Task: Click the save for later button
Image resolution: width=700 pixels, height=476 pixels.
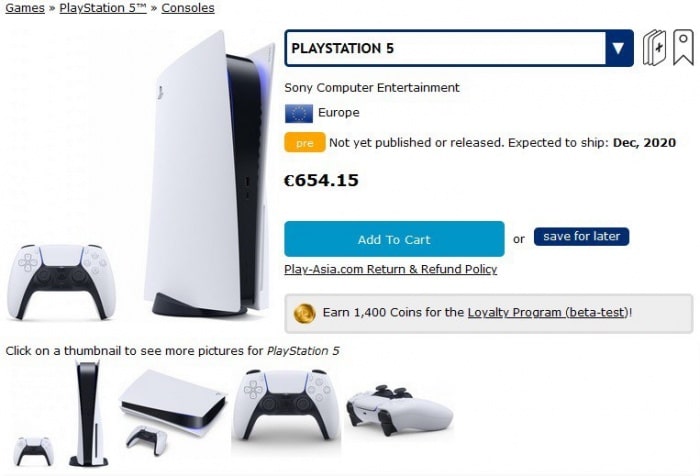Action: point(581,236)
